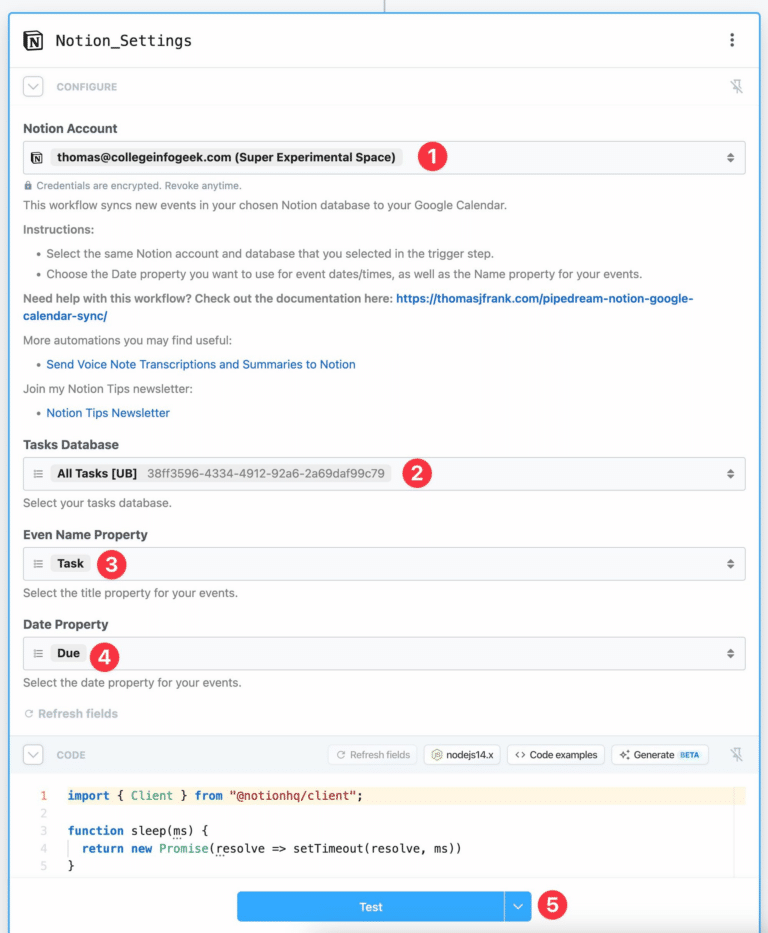Click the Test button
The height and width of the screenshot is (933, 768).
370,906
